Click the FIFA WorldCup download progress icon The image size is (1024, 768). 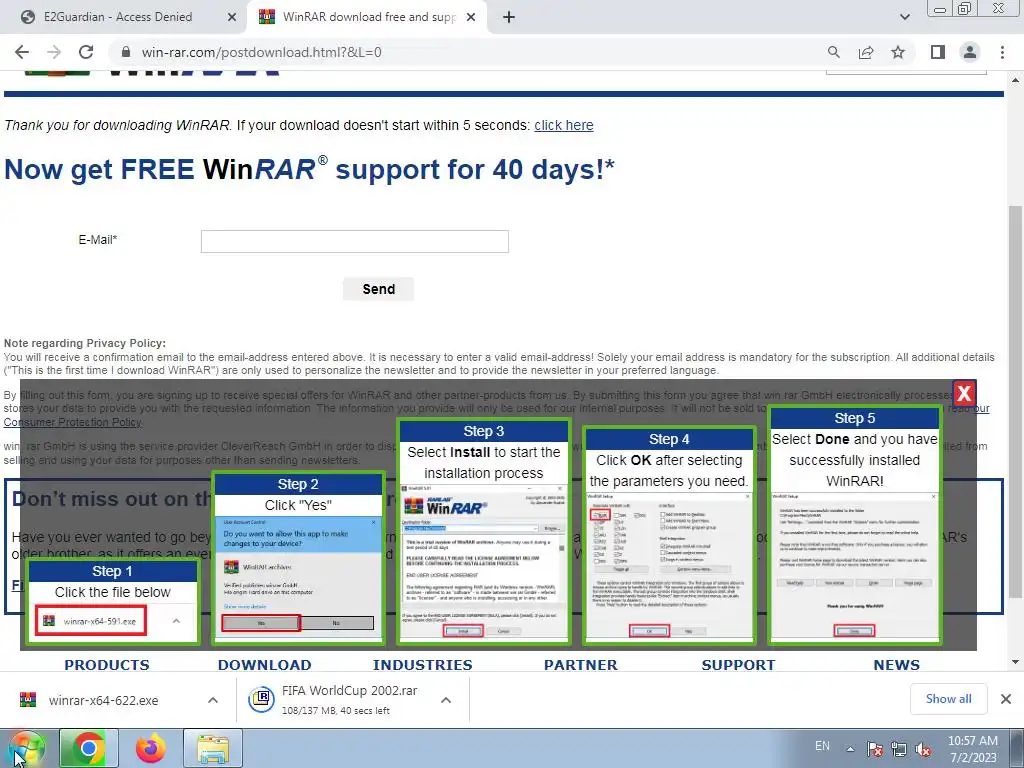click(261, 699)
